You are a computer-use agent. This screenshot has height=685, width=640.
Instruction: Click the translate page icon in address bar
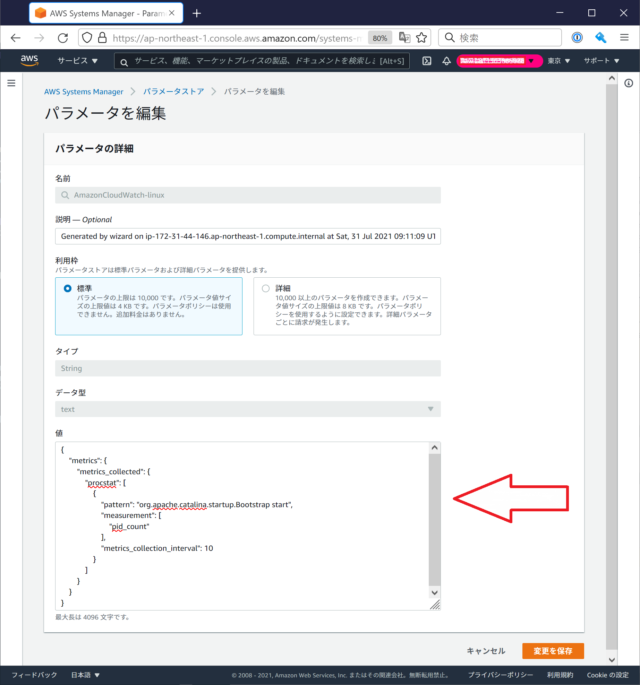[x=405, y=38]
